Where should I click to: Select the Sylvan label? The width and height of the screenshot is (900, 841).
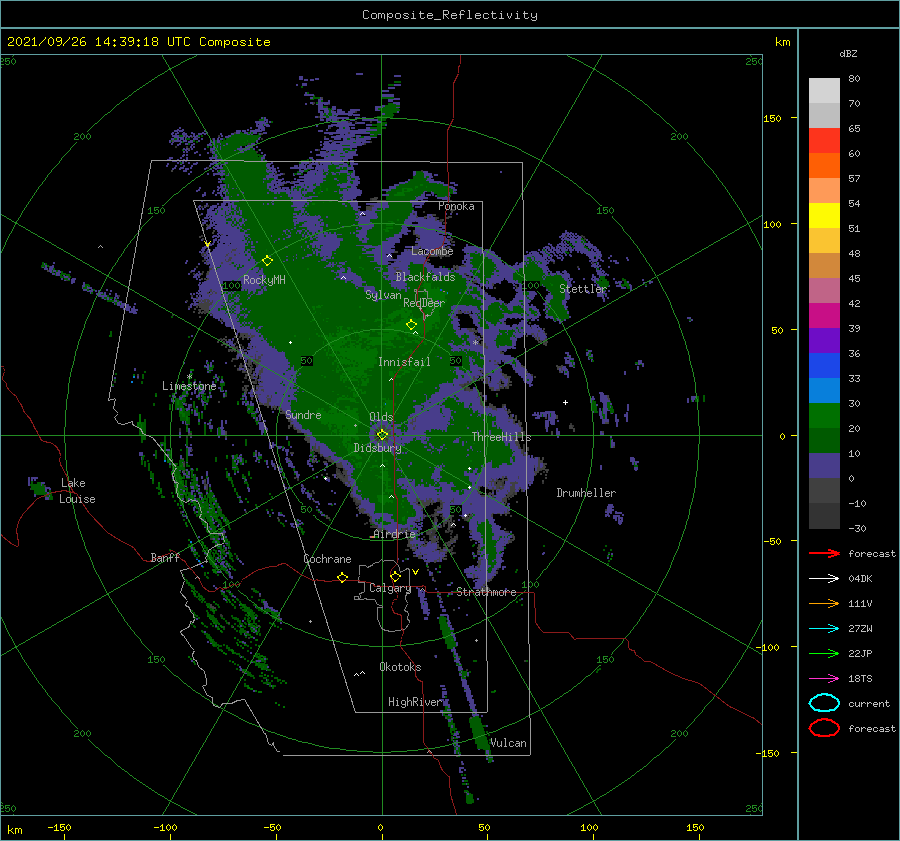(x=383, y=295)
